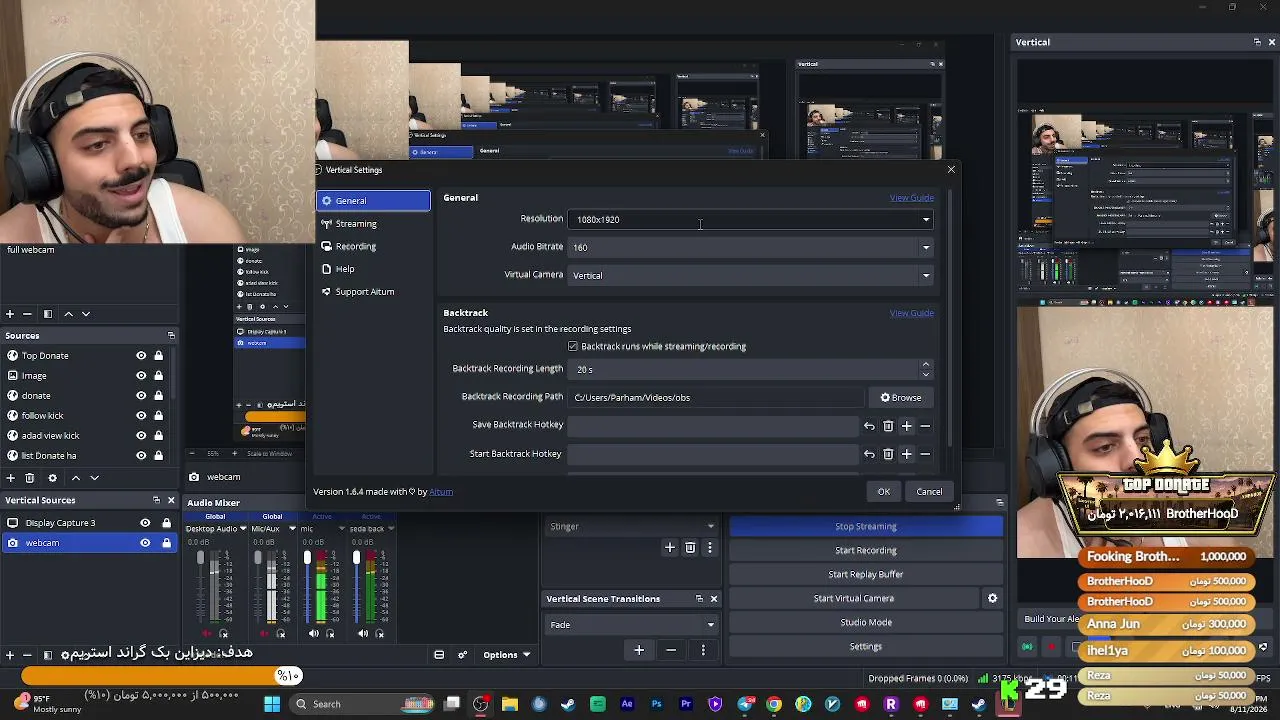Remove selected source with Sources trash icon

click(29, 478)
